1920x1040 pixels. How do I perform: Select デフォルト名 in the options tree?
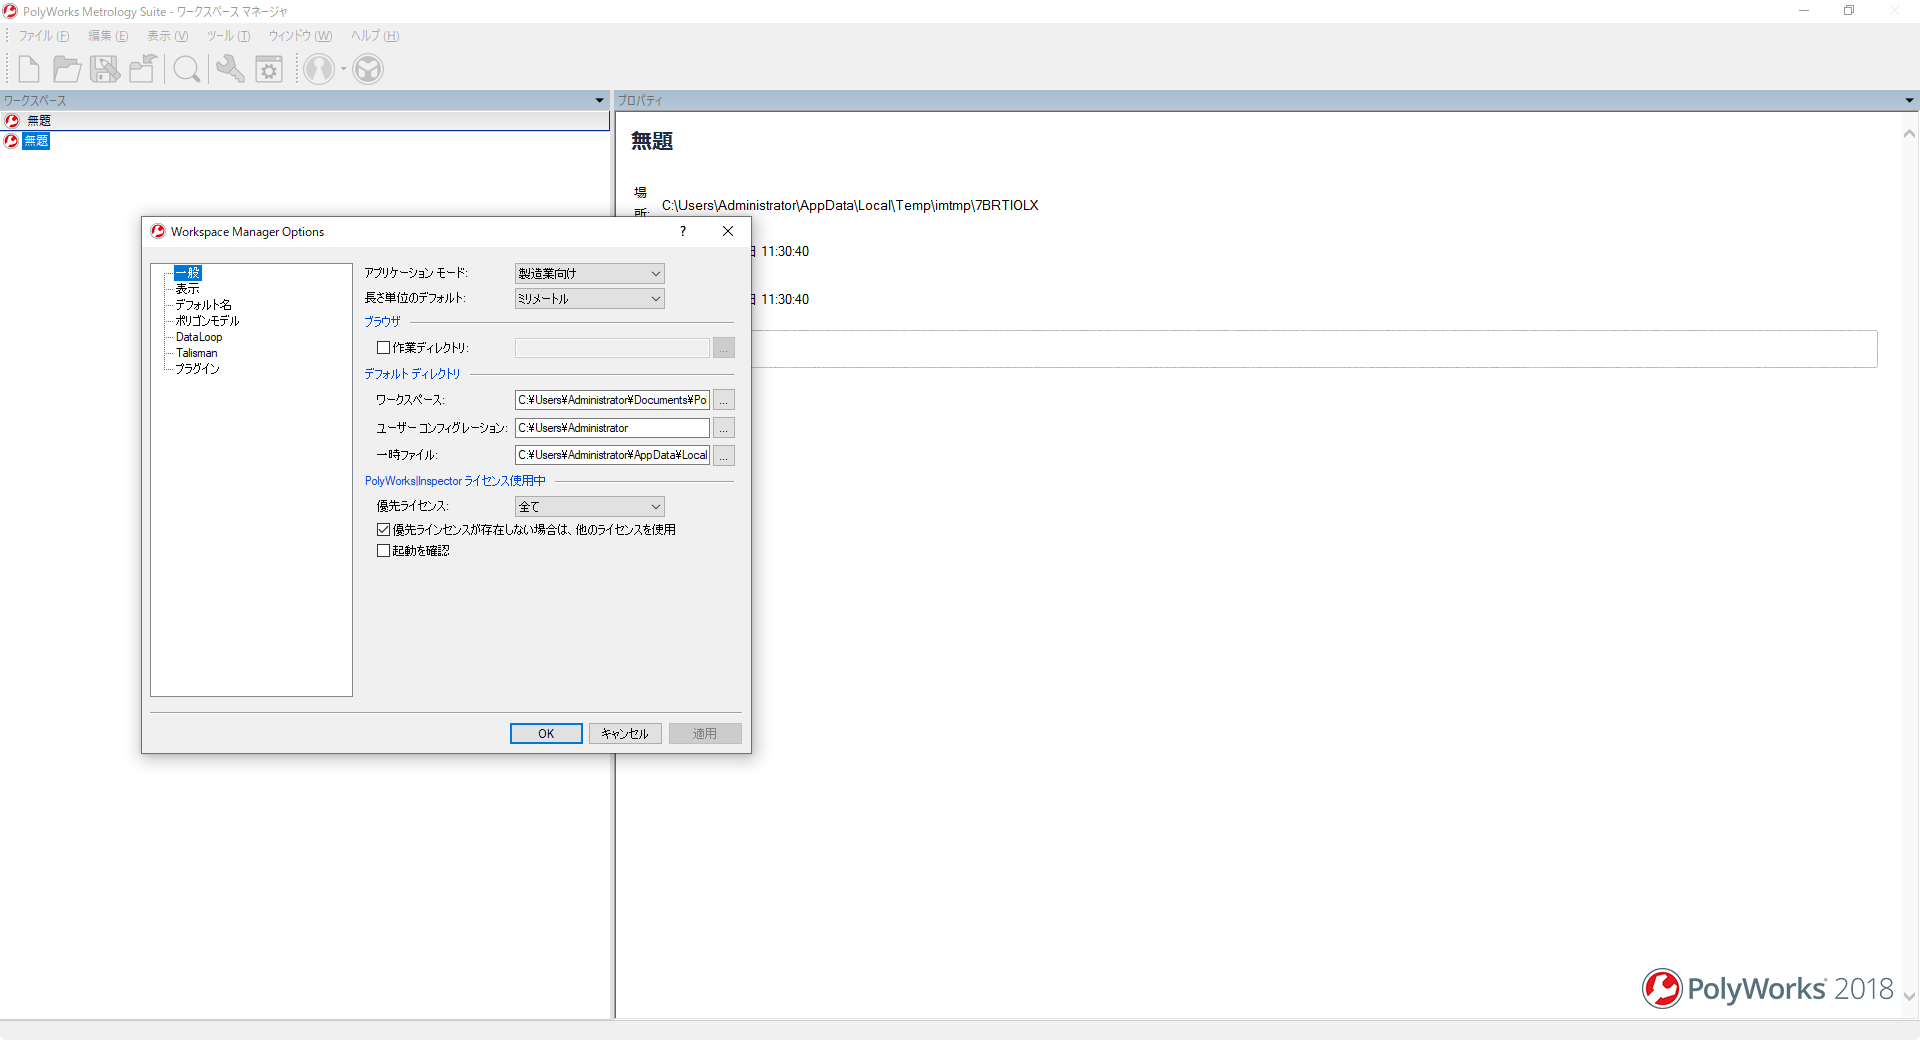[203, 305]
